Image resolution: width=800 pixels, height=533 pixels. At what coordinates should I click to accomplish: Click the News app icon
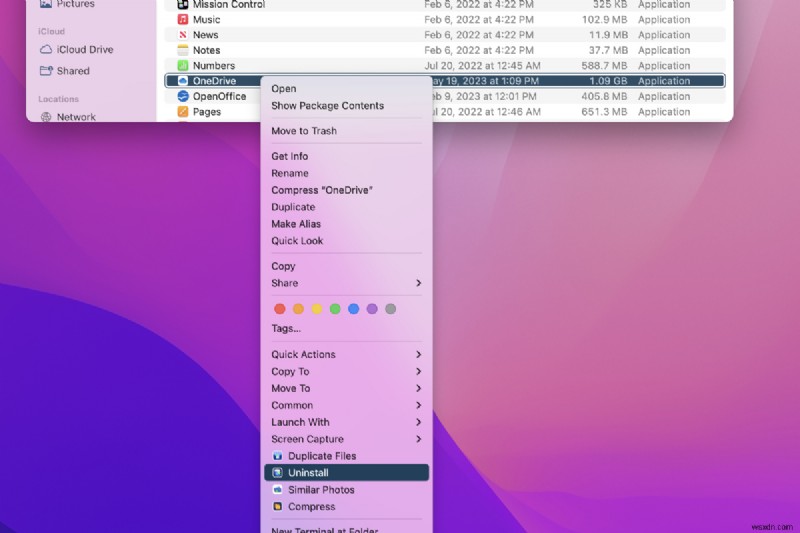point(183,35)
